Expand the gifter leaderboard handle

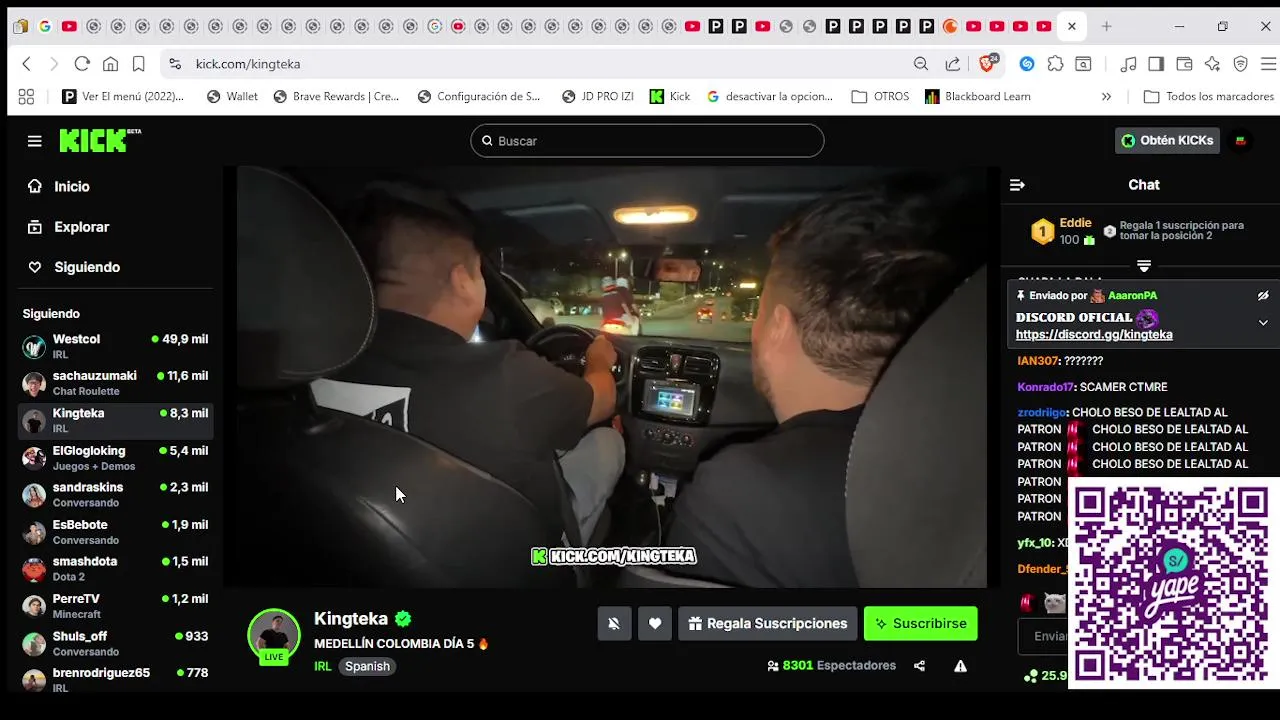pyautogui.click(x=1144, y=266)
